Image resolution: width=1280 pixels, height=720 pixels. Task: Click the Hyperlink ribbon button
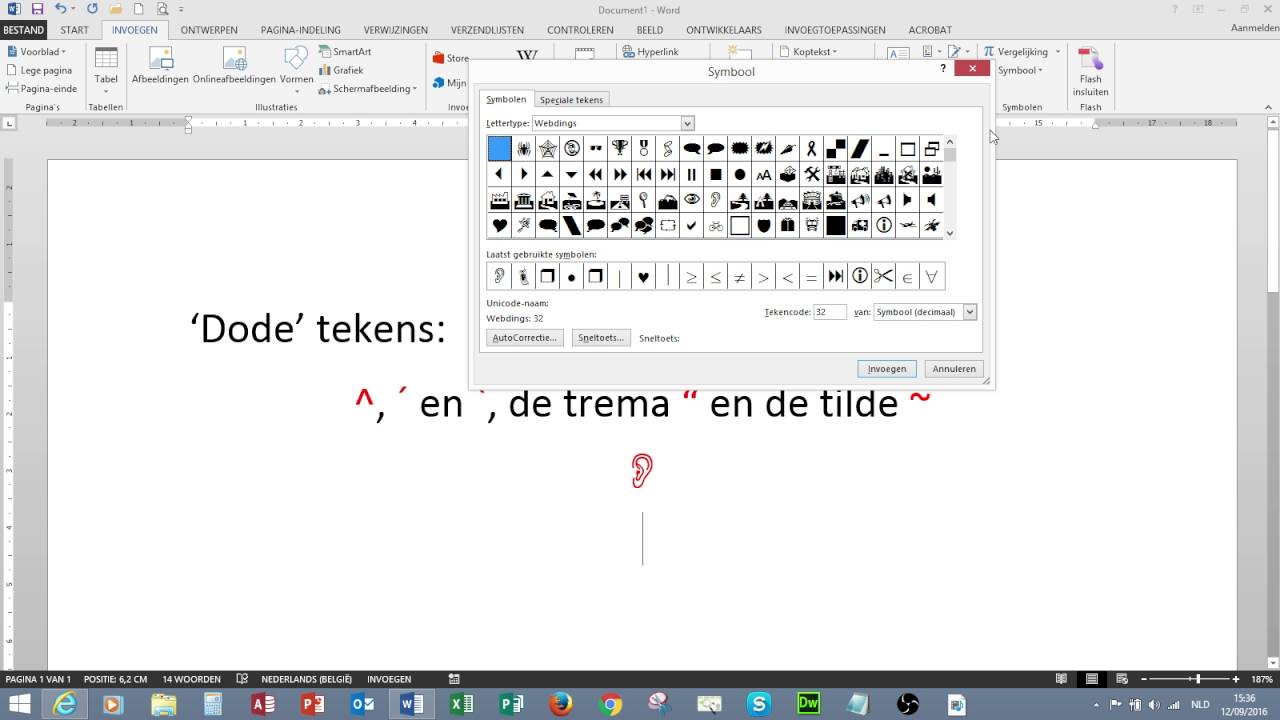point(650,51)
